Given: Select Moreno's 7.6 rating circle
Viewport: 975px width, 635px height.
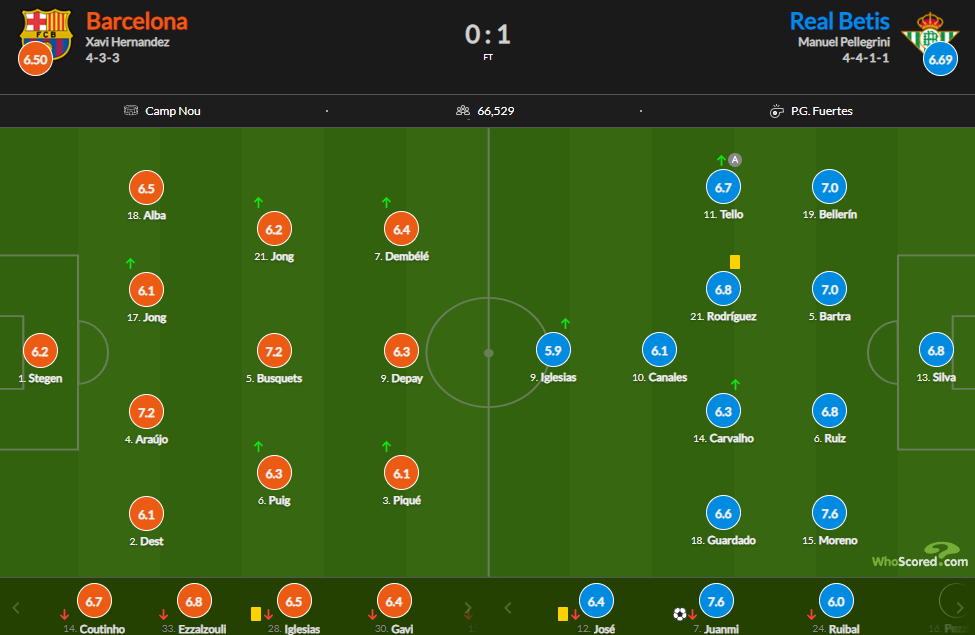Looking at the screenshot, I should [x=829, y=514].
